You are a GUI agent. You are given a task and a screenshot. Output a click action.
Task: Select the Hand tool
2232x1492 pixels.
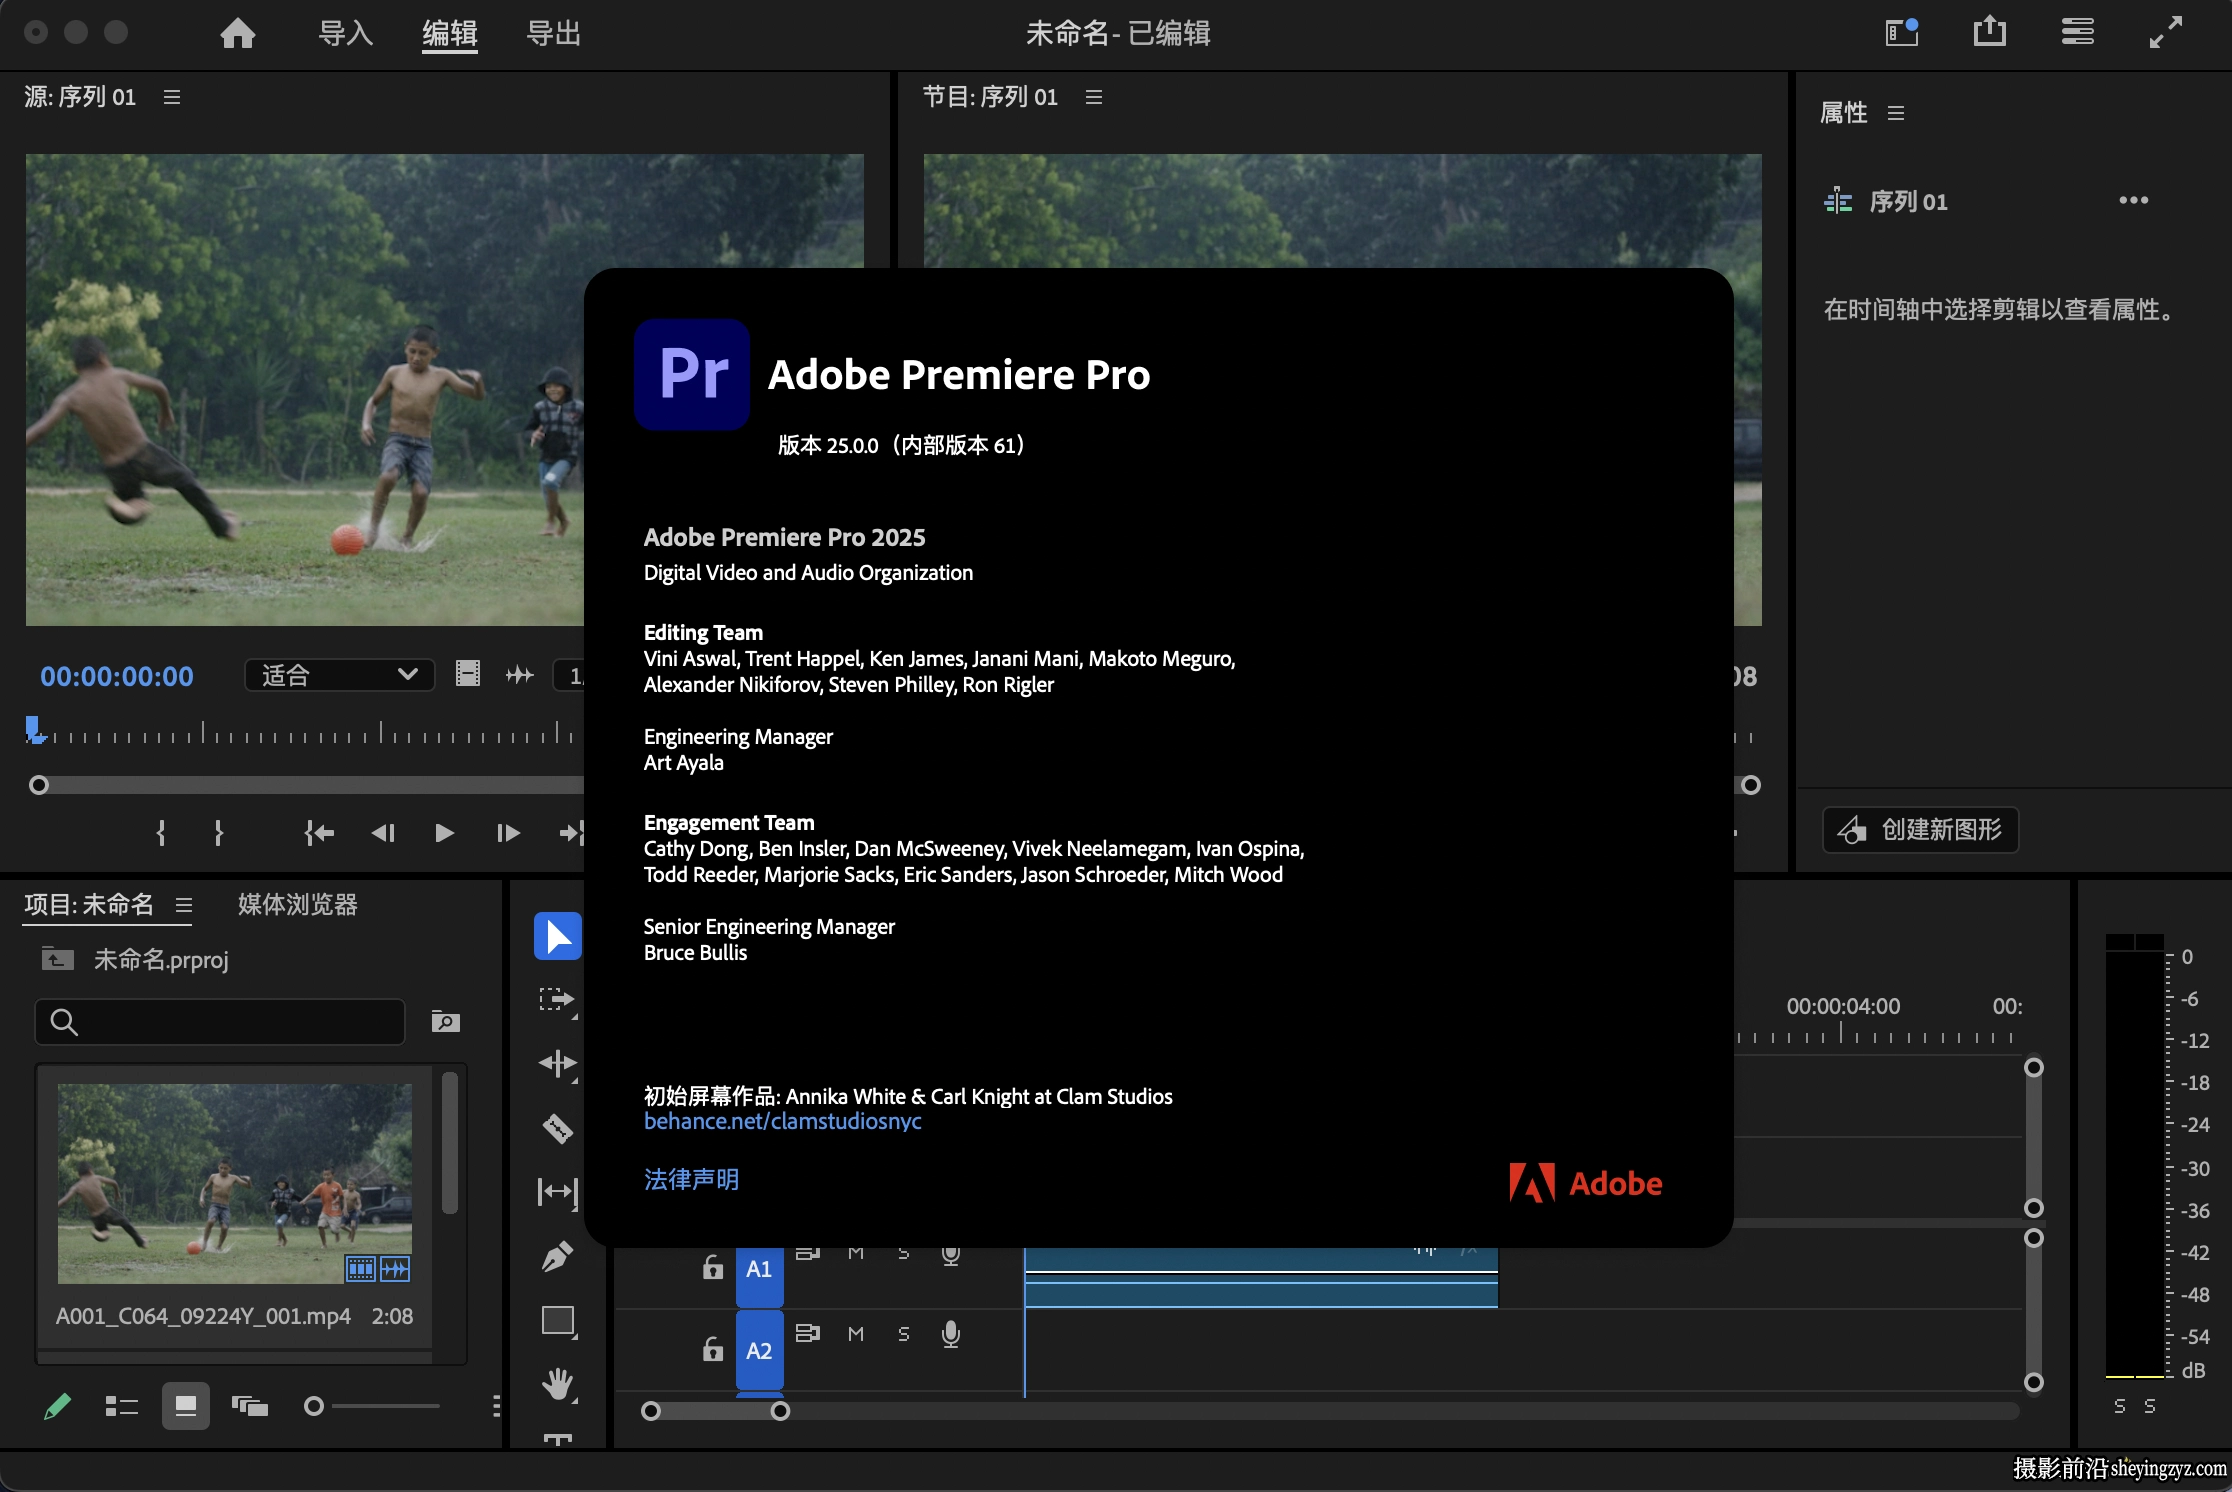coord(558,1384)
